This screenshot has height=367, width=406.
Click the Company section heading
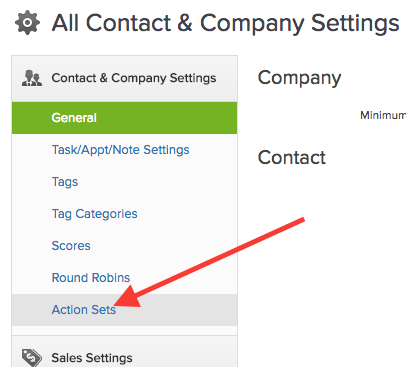[x=299, y=78]
